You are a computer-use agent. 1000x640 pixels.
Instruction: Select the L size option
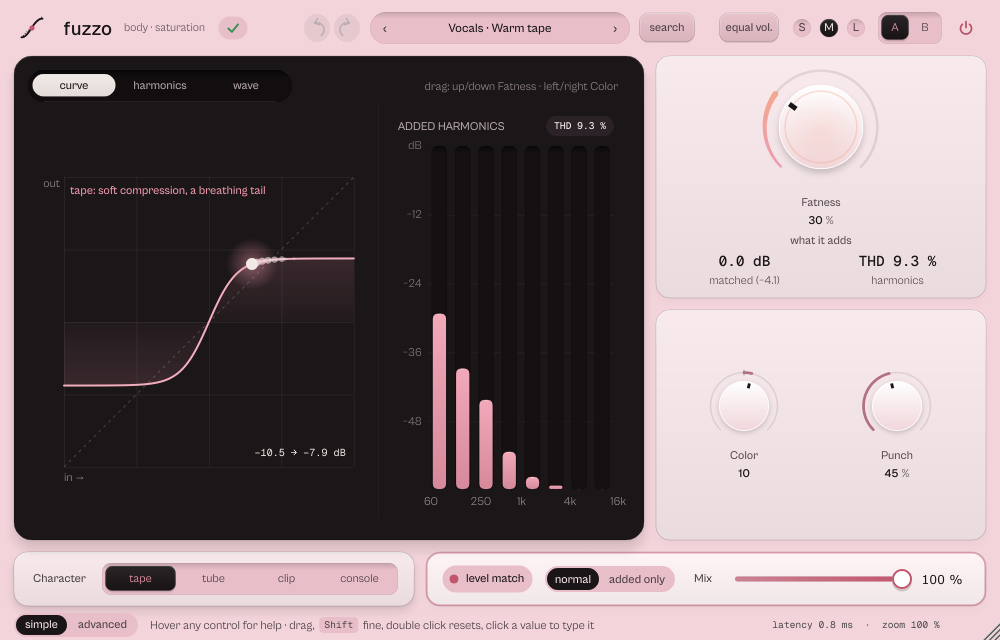[855, 27]
